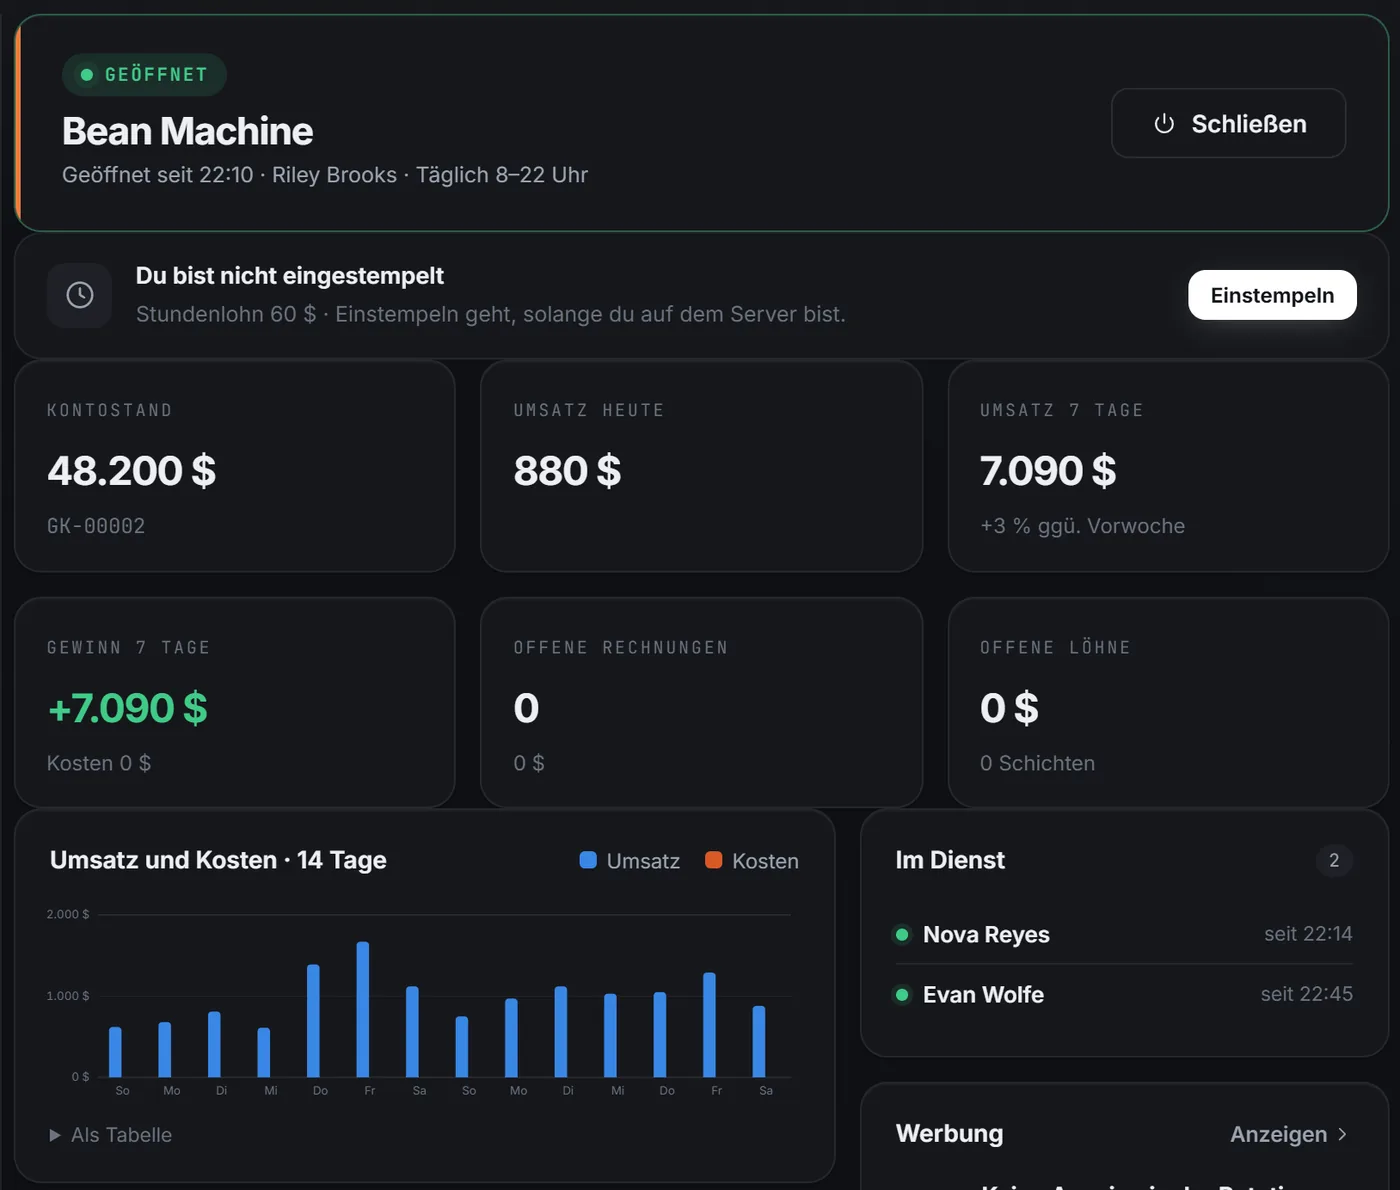Screen dimensions: 1400x1190
Task: Click the orange Kosten legend swatch
Action: pos(713,860)
